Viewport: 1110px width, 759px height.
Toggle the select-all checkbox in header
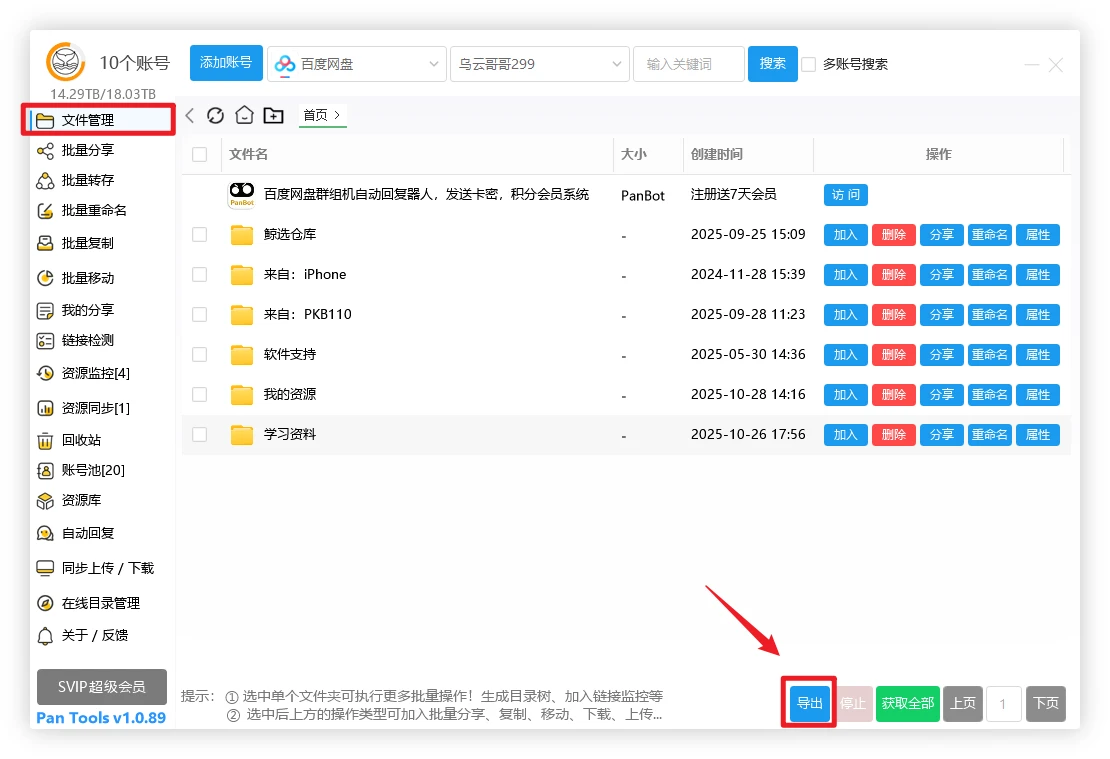pyautogui.click(x=200, y=154)
